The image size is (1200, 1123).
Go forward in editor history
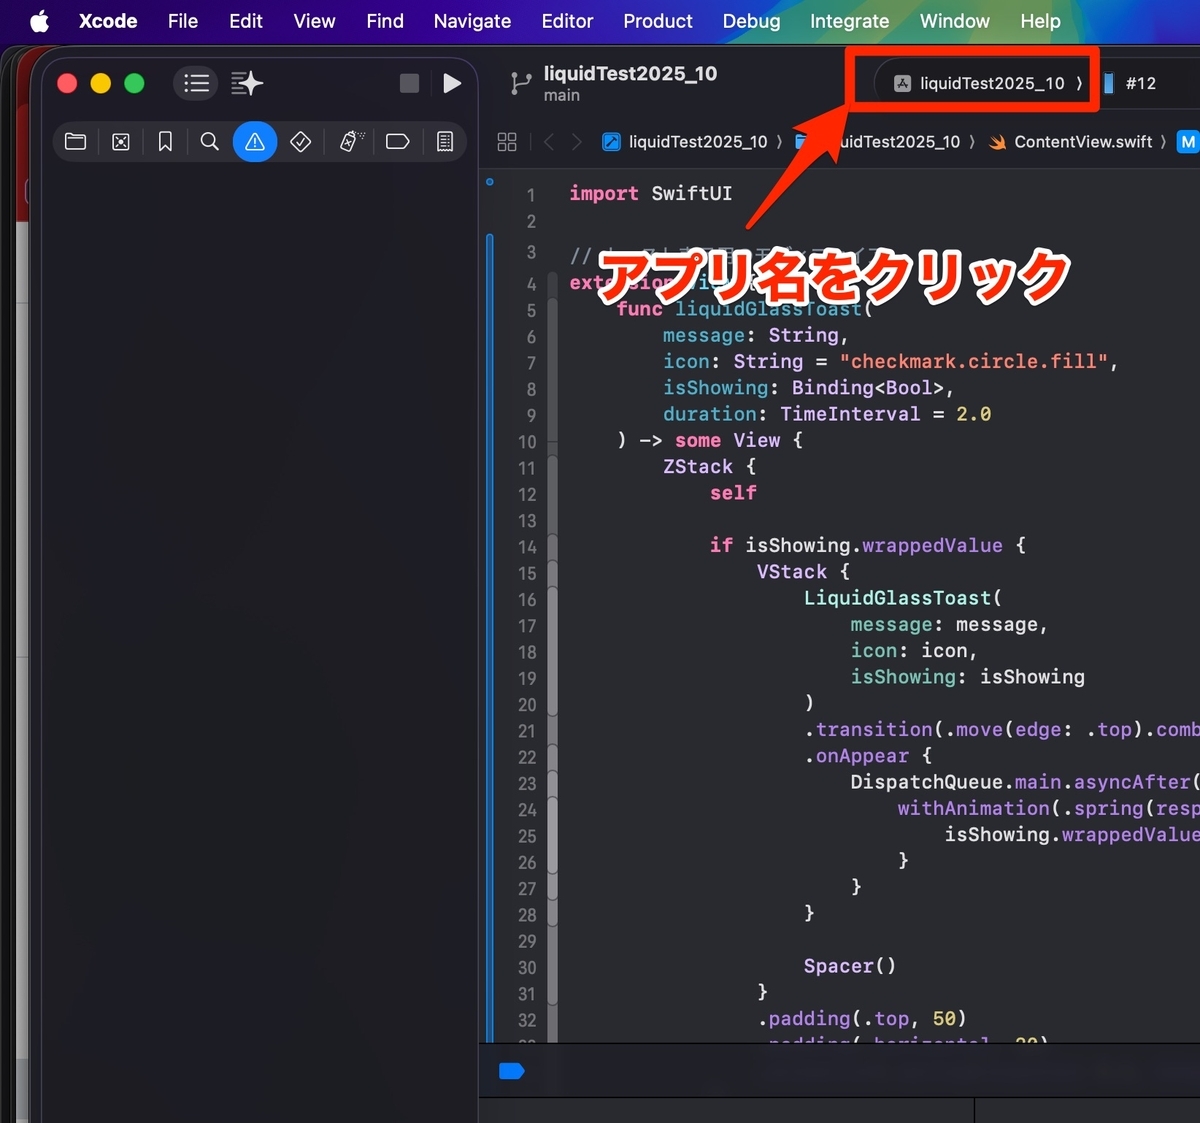pos(576,142)
